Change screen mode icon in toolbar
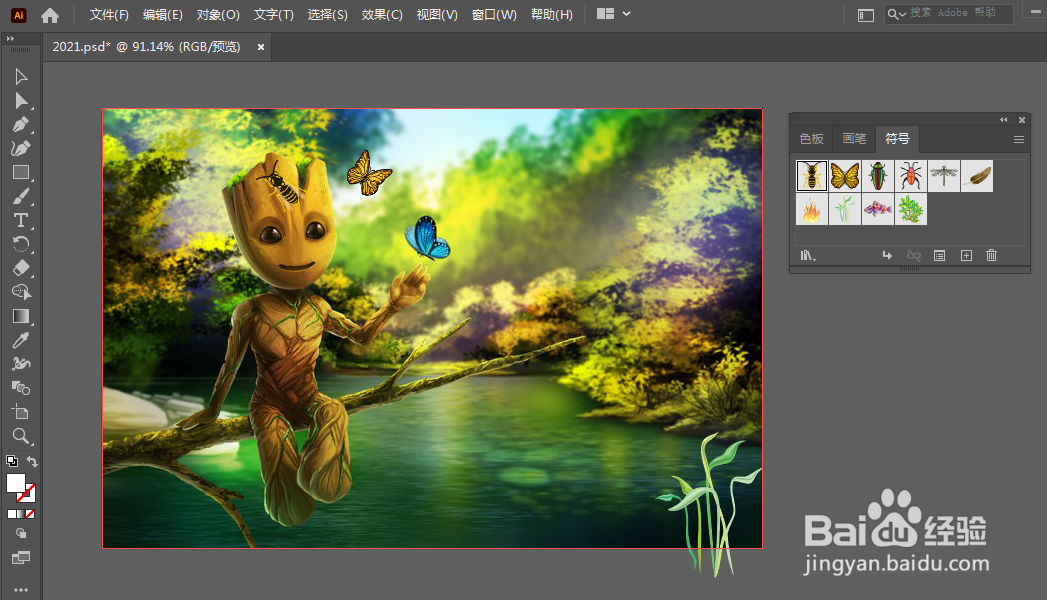The width and height of the screenshot is (1047, 600). pyautogui.click(x=21, y=557)
